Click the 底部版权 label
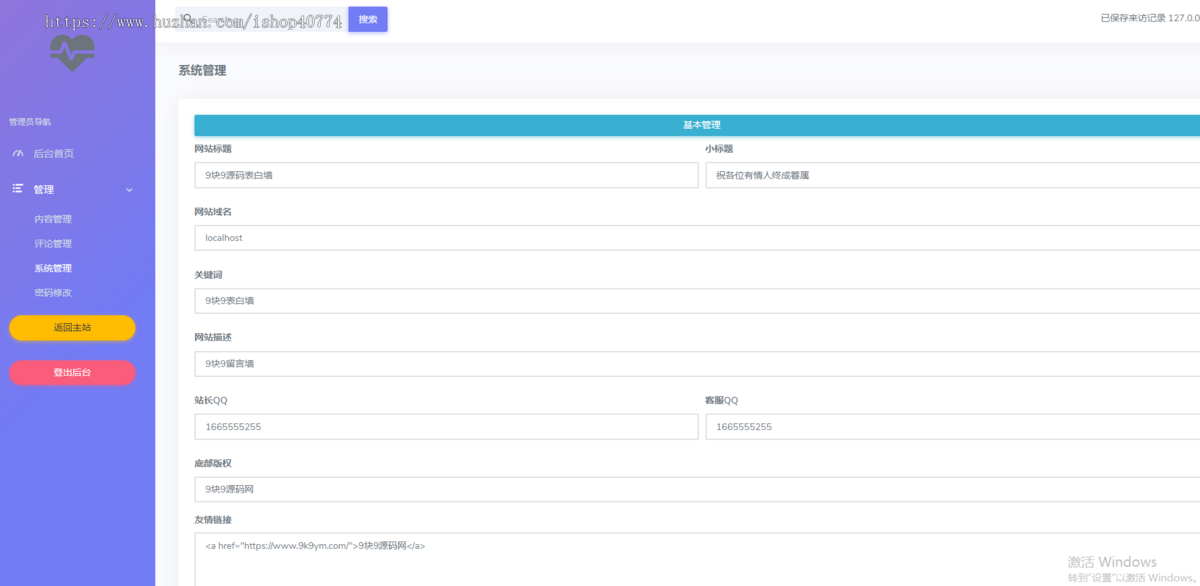 [213, 464]
